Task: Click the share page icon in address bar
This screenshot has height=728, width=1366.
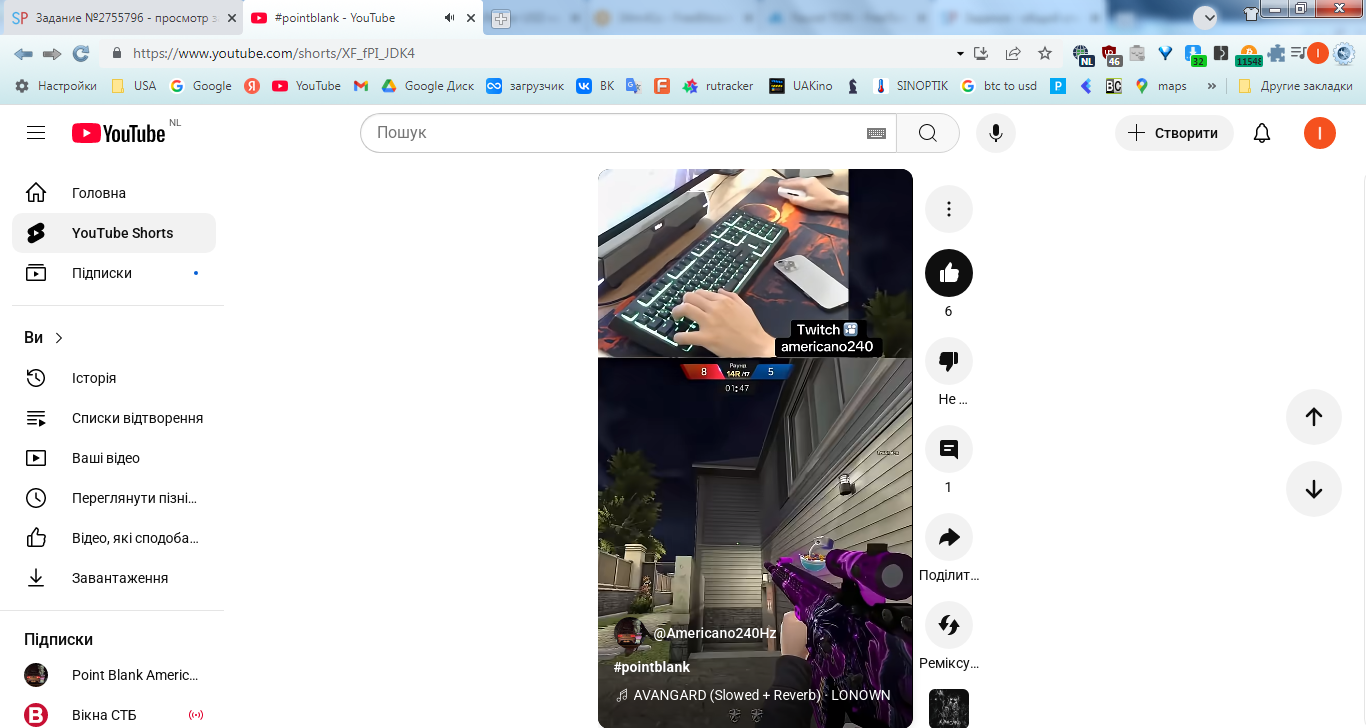Action: [1013, 53]
